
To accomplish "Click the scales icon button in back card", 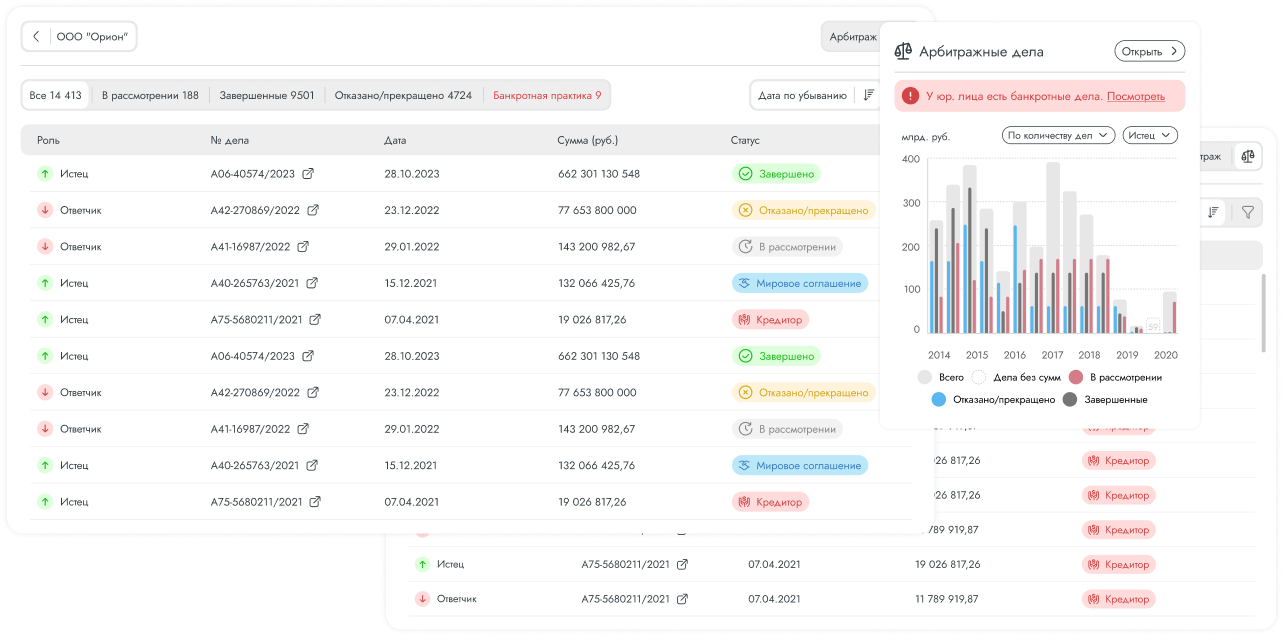I will point(1247,156).
